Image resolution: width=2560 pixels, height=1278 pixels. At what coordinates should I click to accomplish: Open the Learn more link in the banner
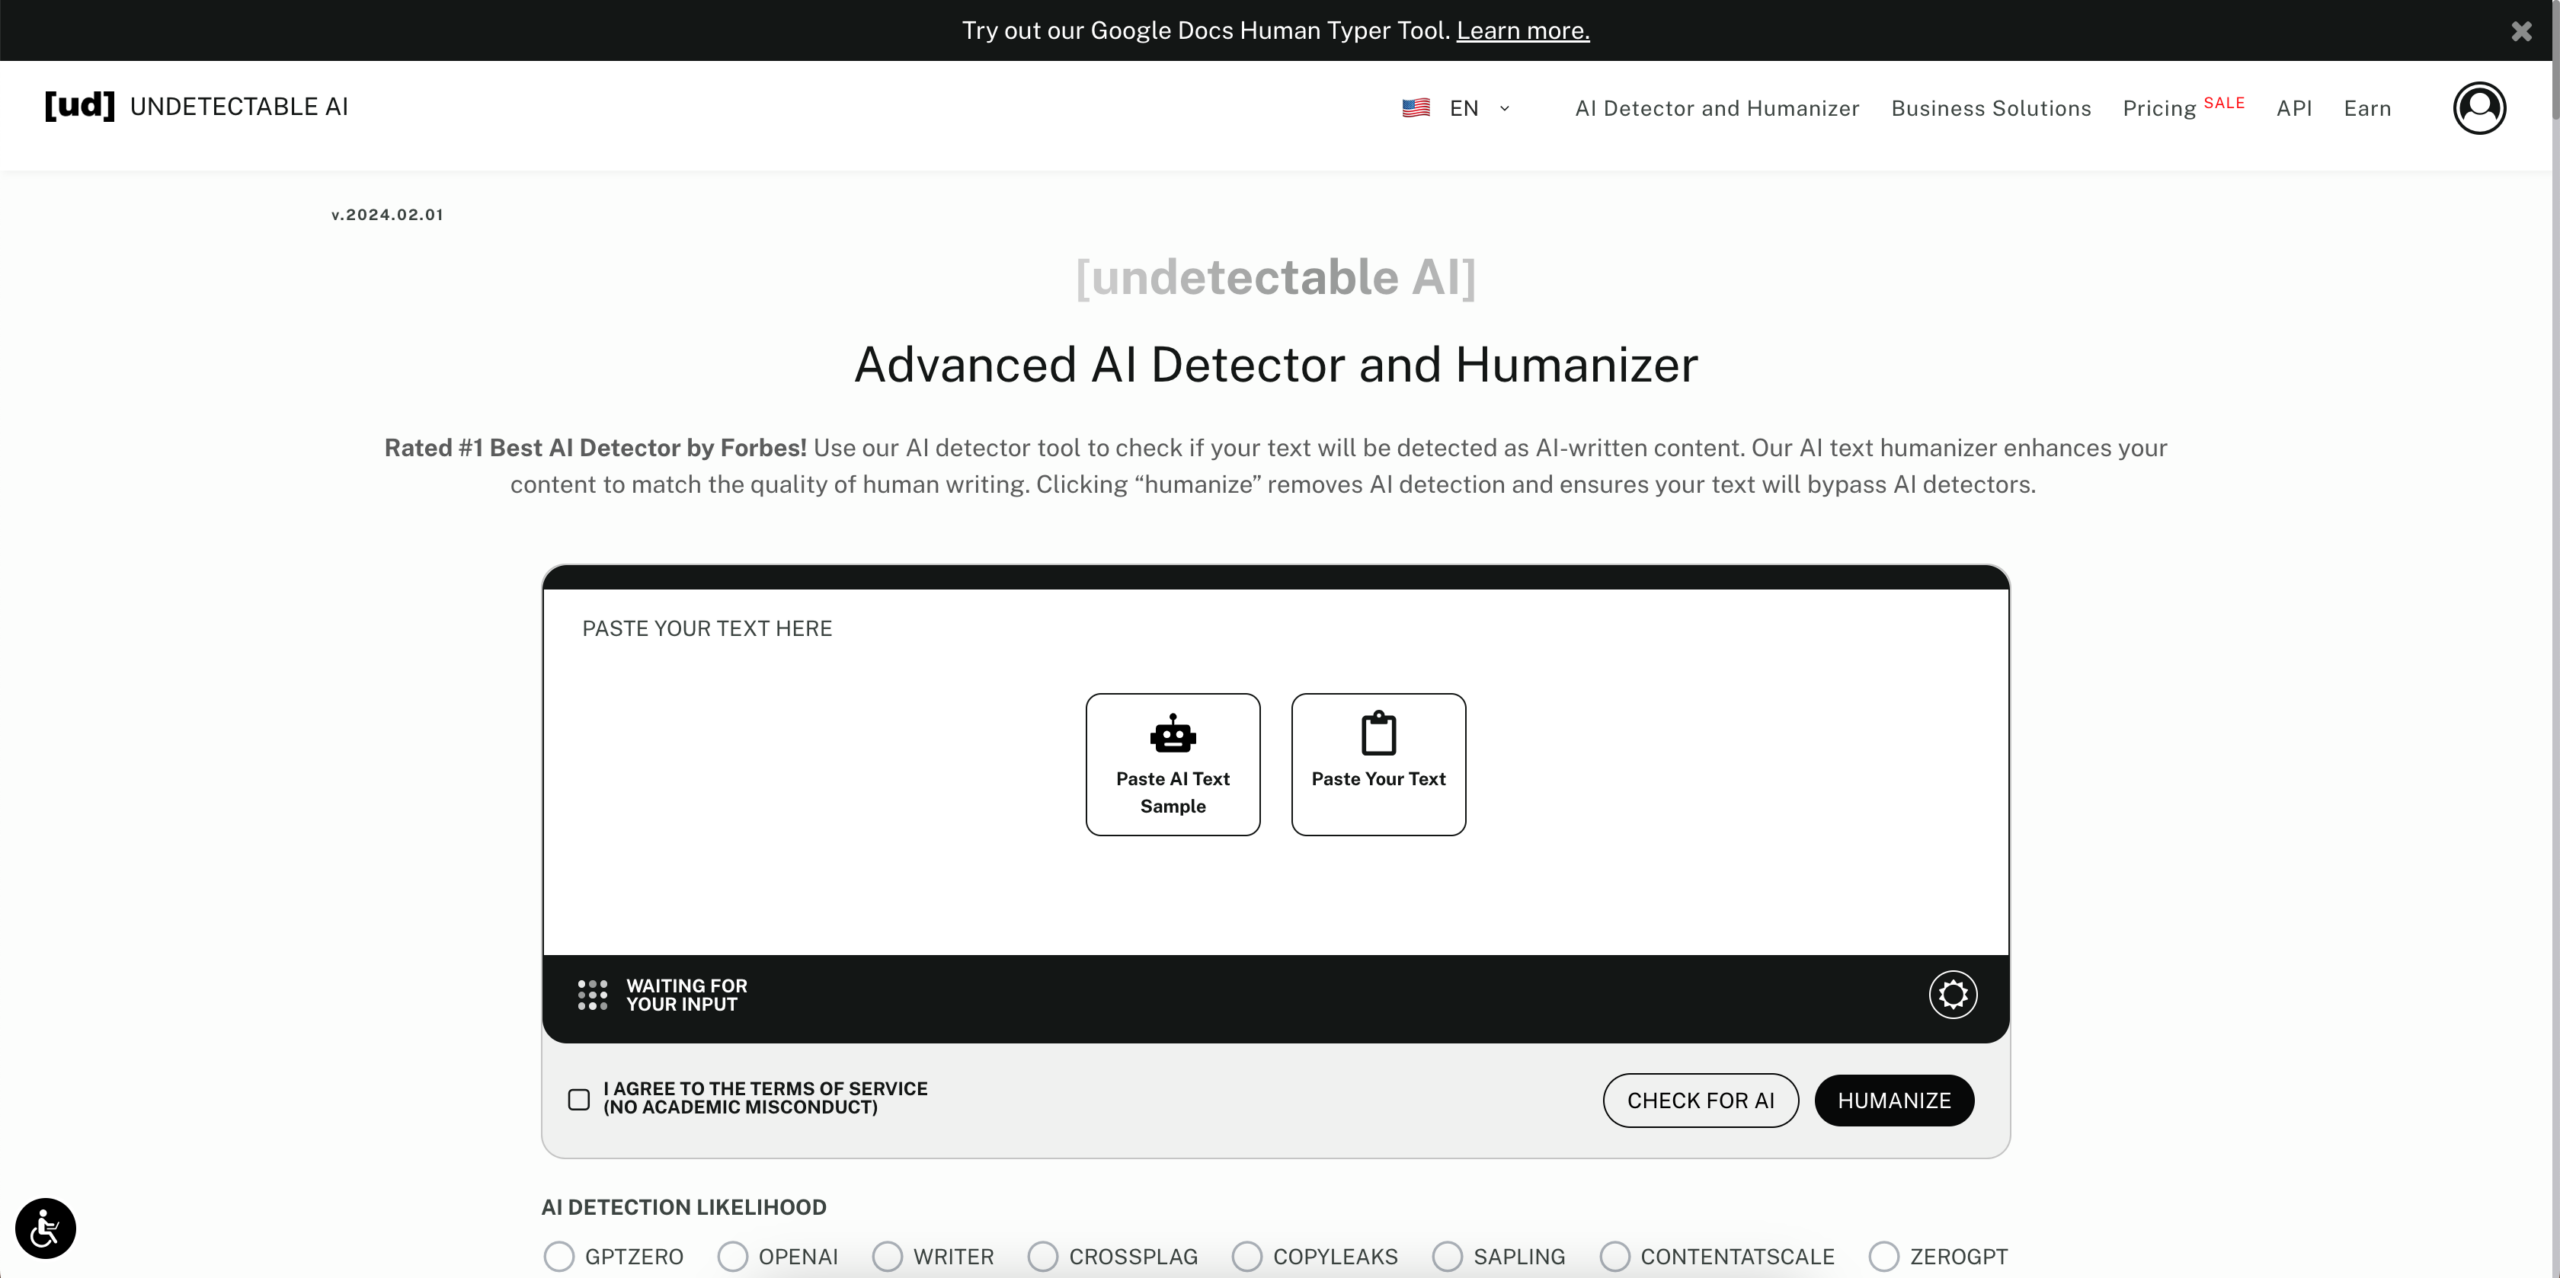tap(1522, 30)
